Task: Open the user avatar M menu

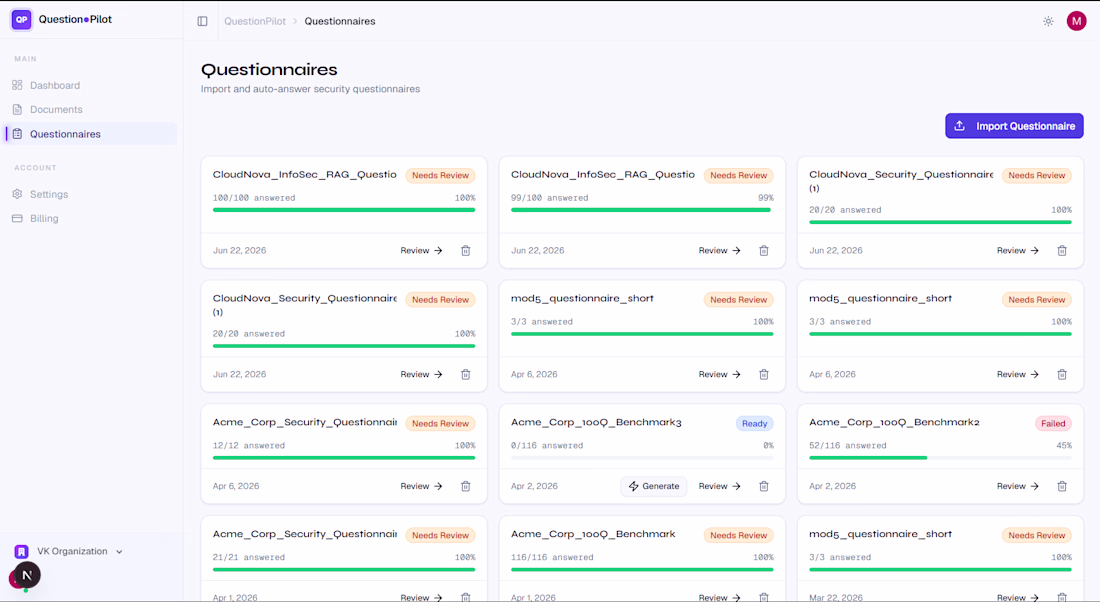Action: pos(1076,21)
